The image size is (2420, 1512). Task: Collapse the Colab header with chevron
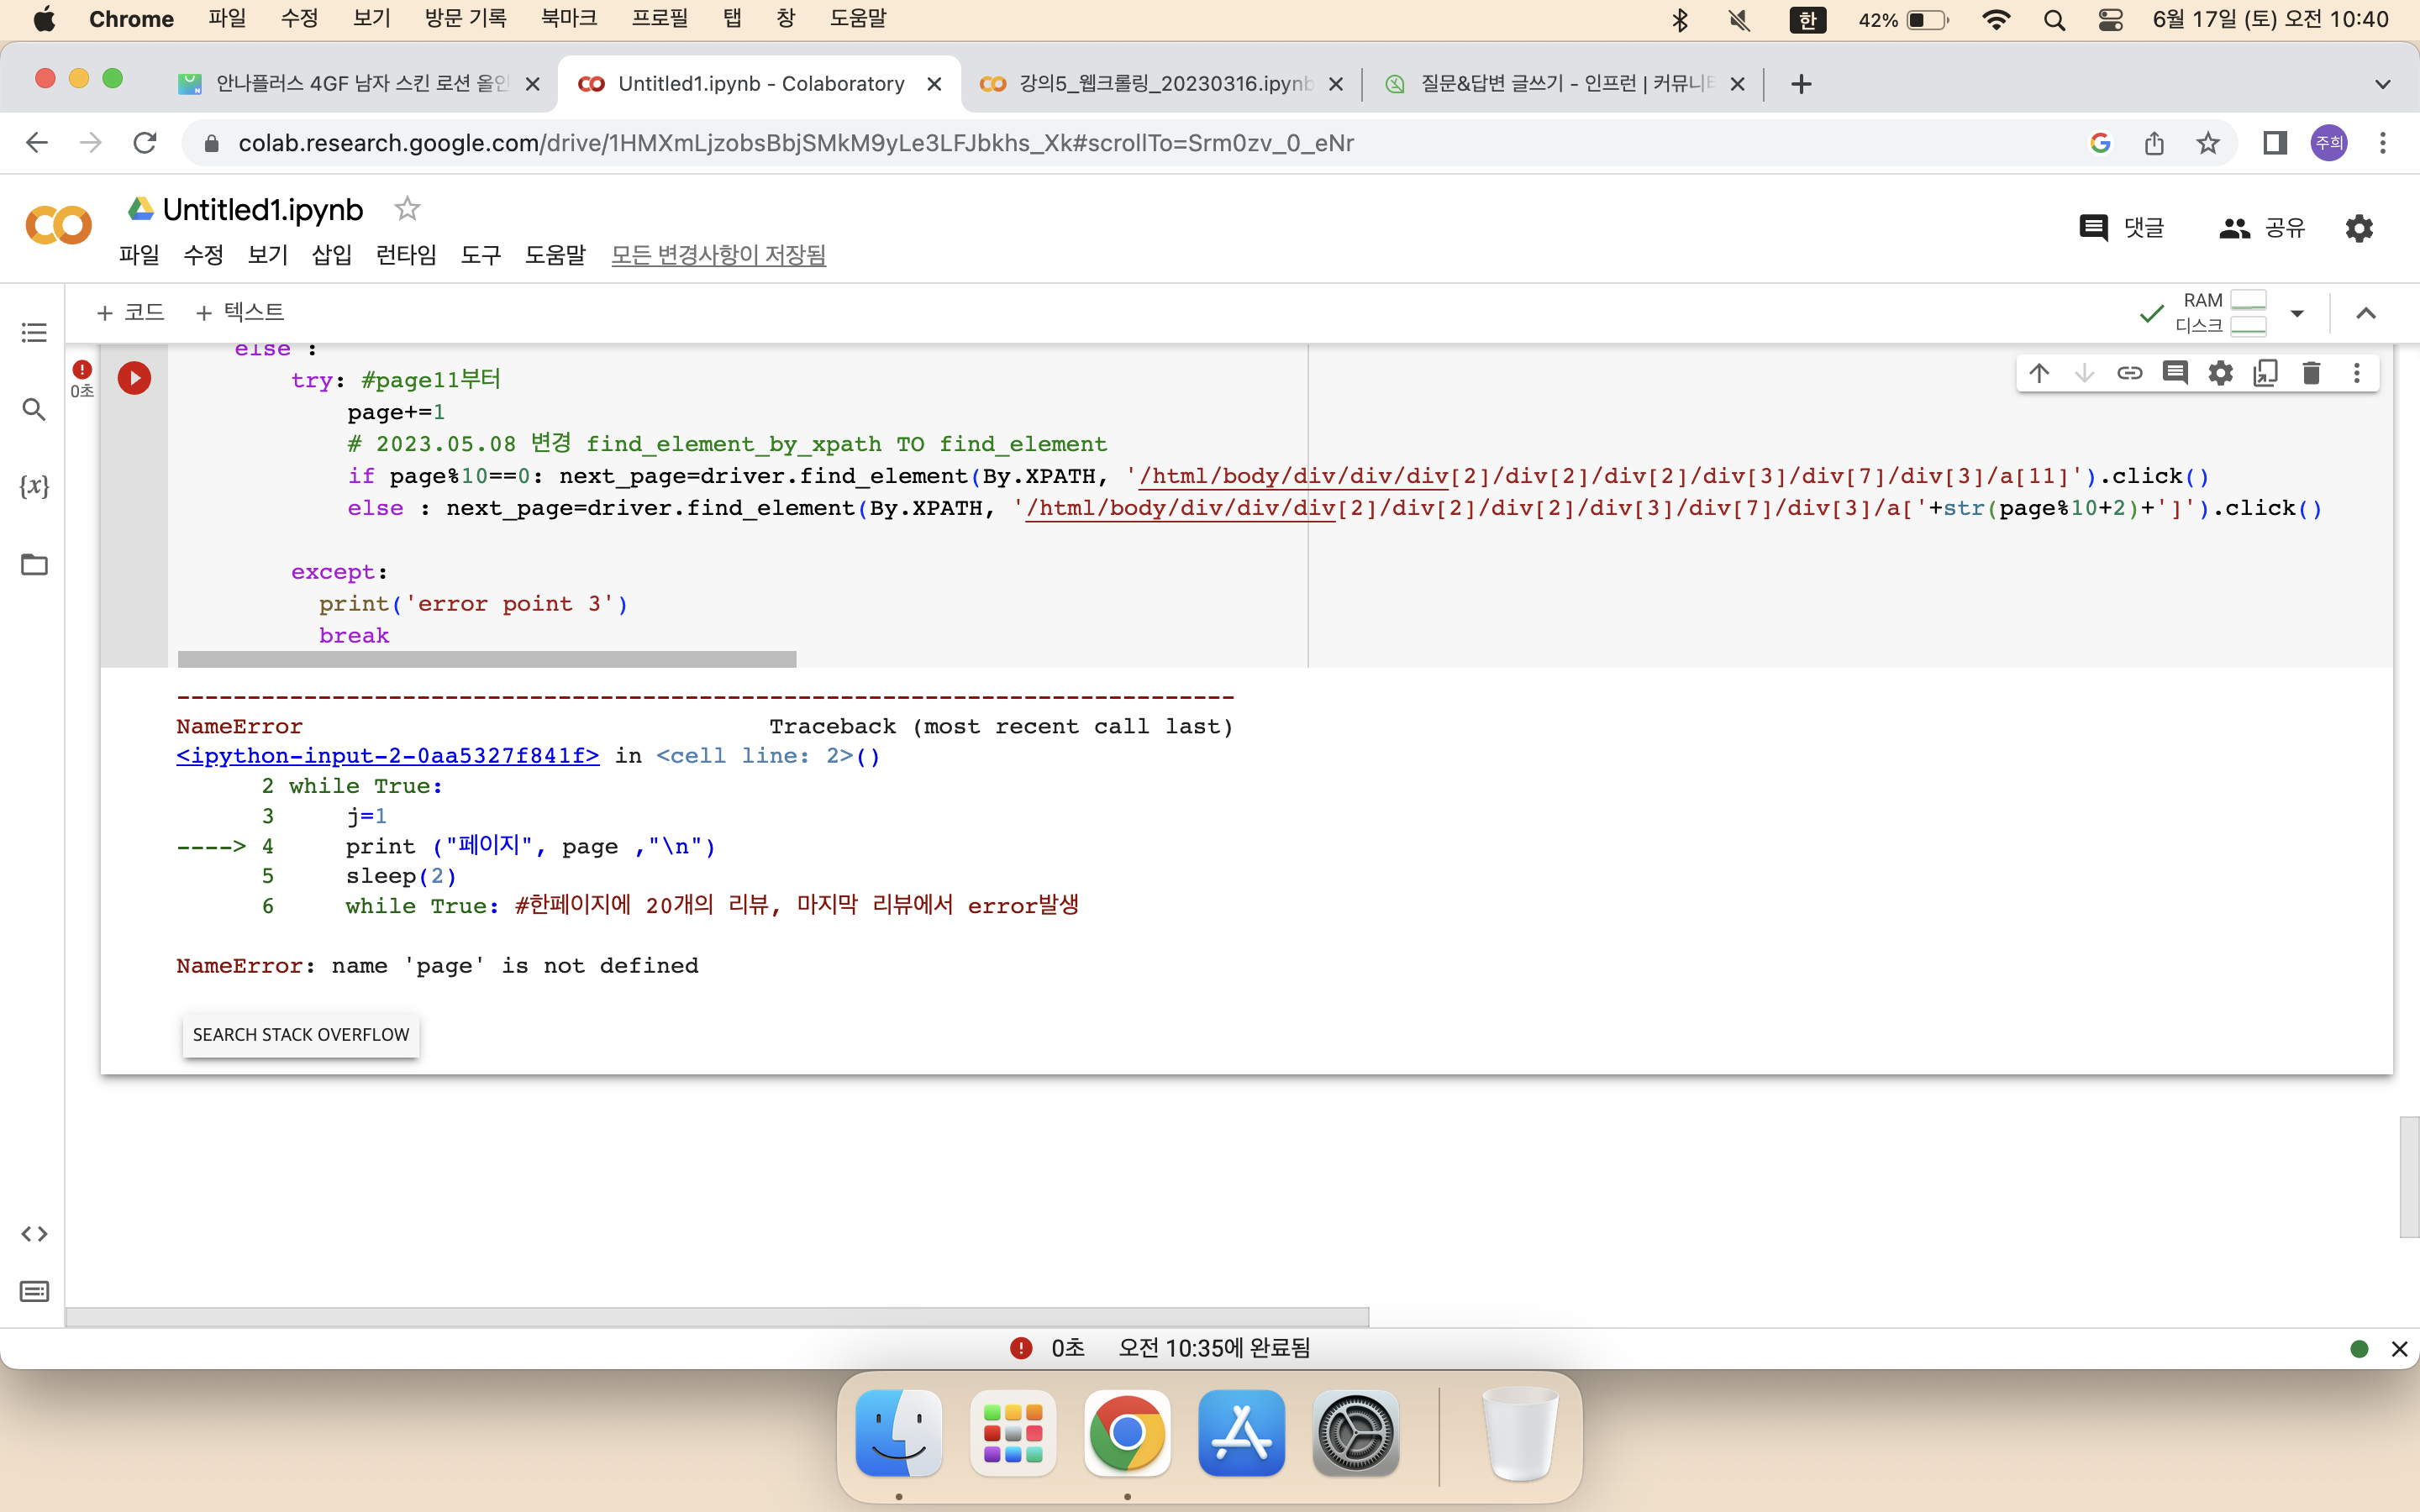[2366, 313]
